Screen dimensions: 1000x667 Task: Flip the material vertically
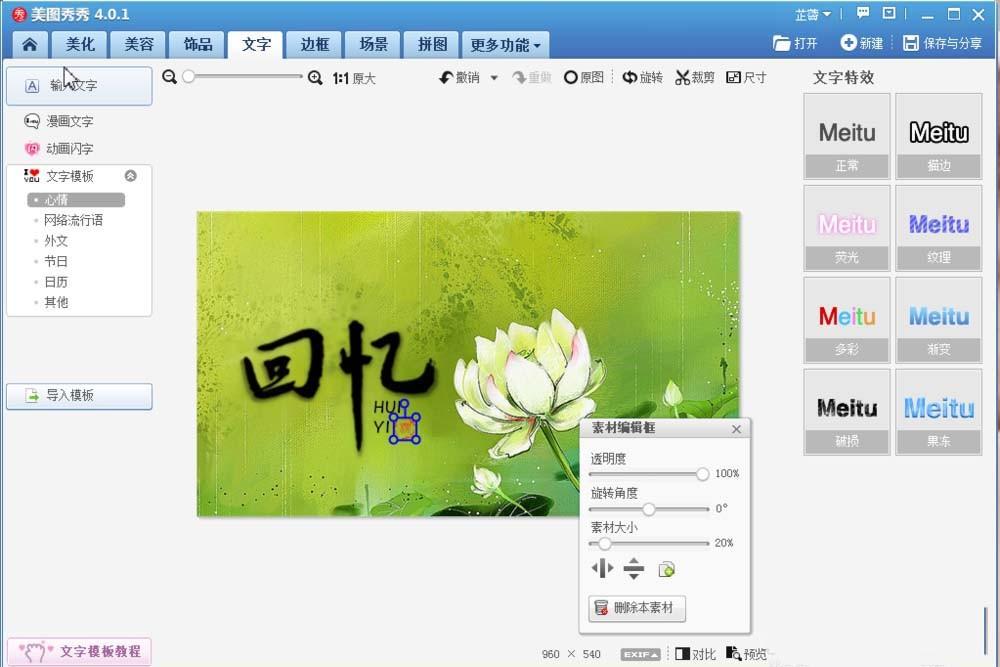click(x=634, y=568)
